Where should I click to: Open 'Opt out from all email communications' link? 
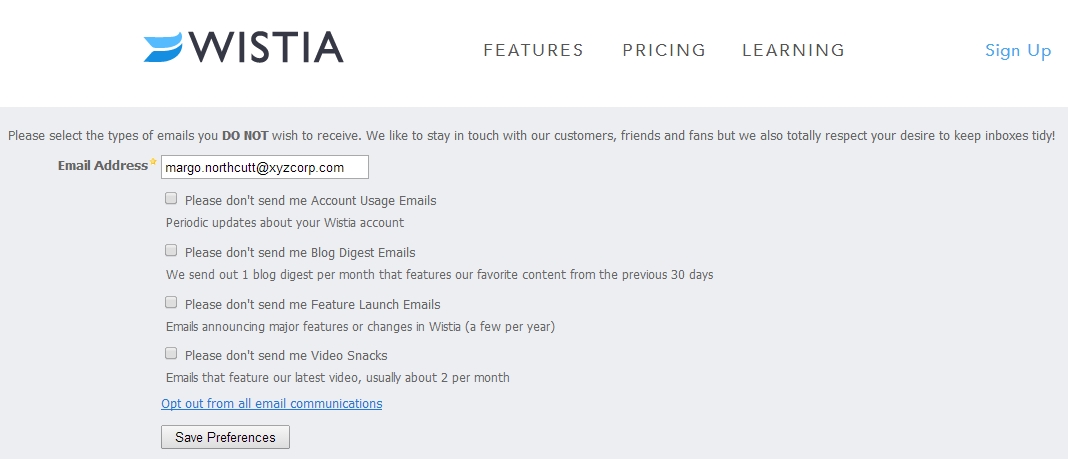tap(272, 404)
